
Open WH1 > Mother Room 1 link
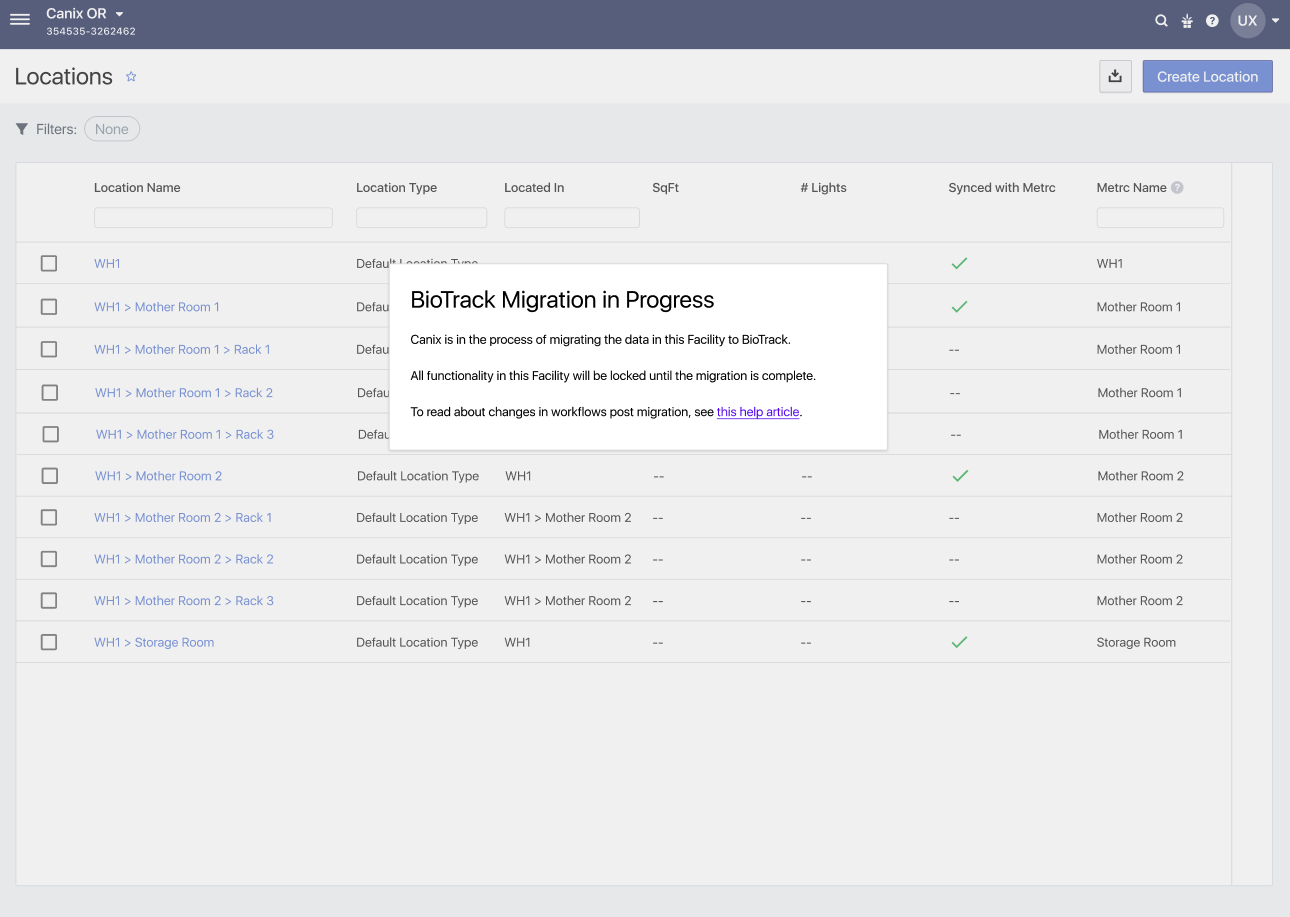click(157, 307)
